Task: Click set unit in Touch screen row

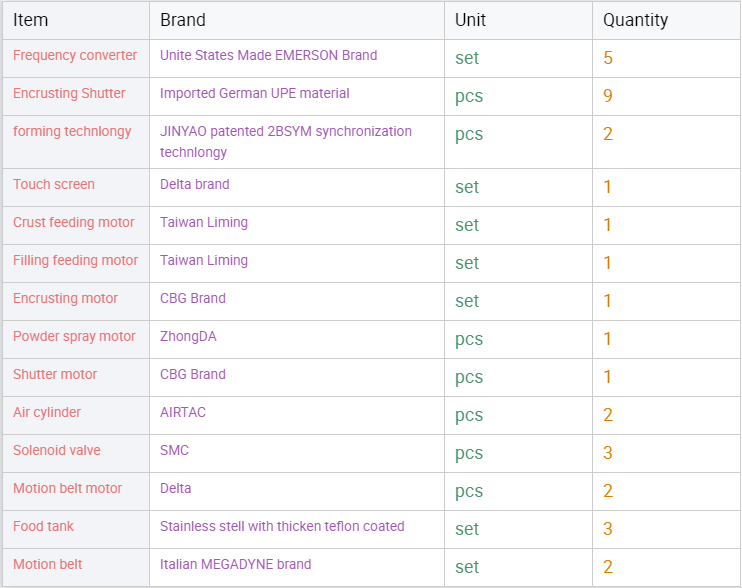Action: point(467,187)
